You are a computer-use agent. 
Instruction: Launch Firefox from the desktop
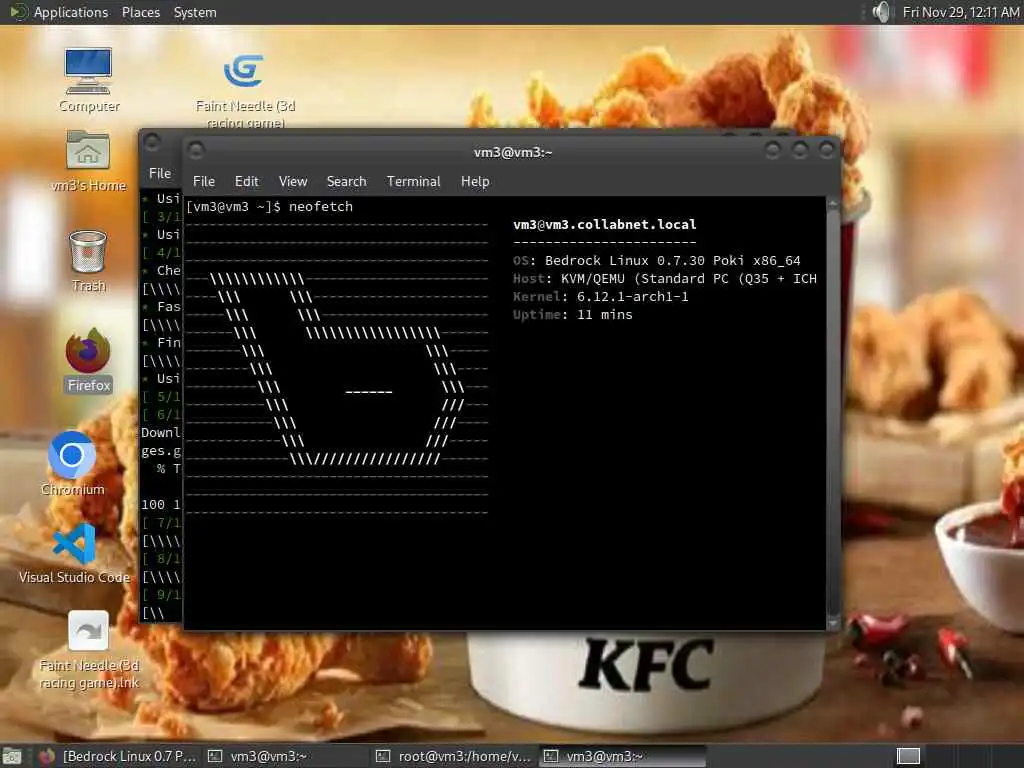[88, 360]
